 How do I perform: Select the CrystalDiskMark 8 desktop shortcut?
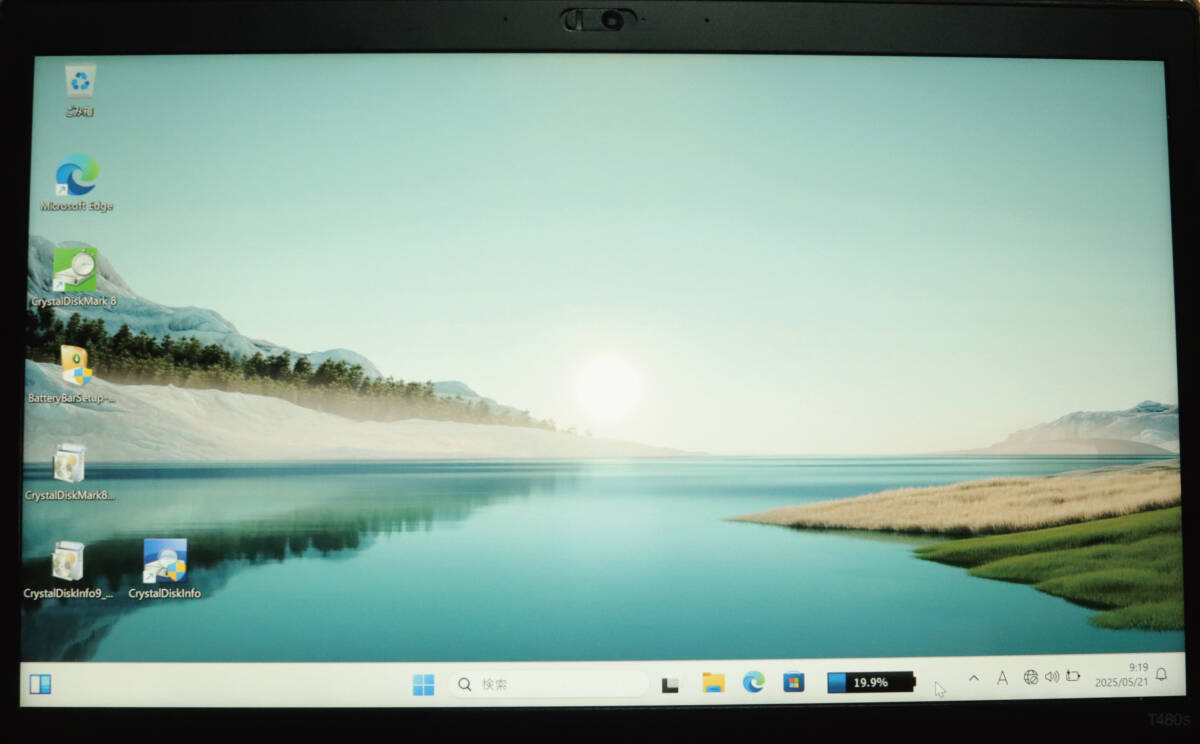[74, 276]
